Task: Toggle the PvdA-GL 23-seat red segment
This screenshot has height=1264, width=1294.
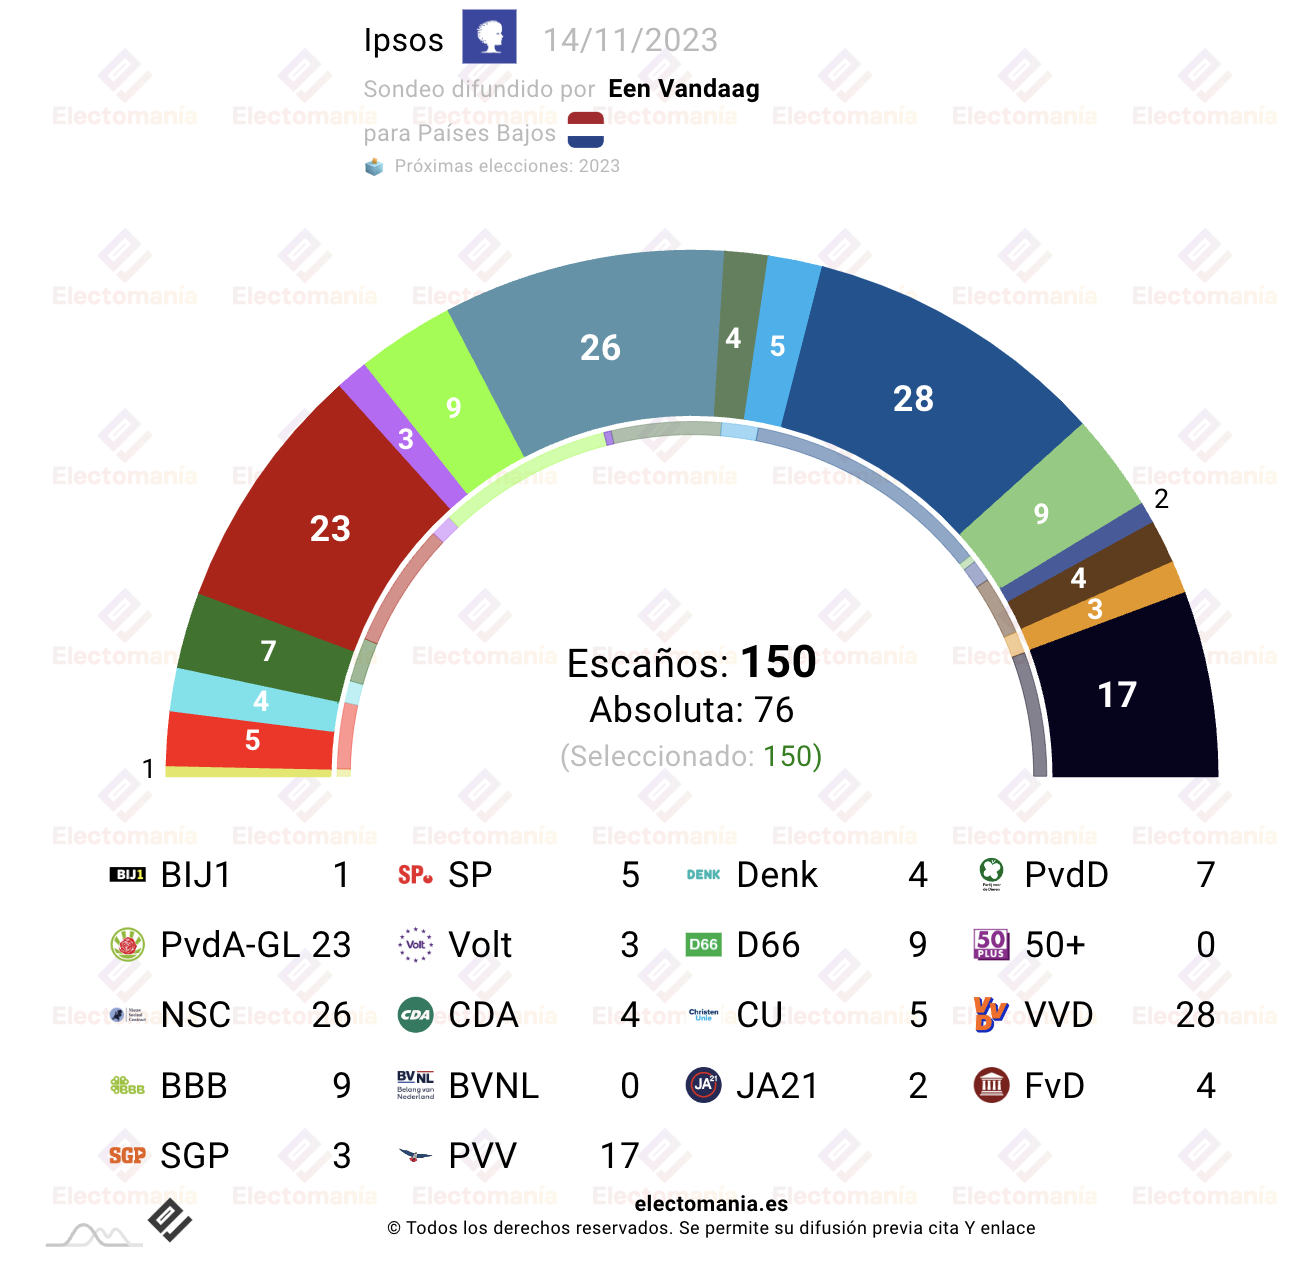Action: pyautogui.click(x=330, y=528)
